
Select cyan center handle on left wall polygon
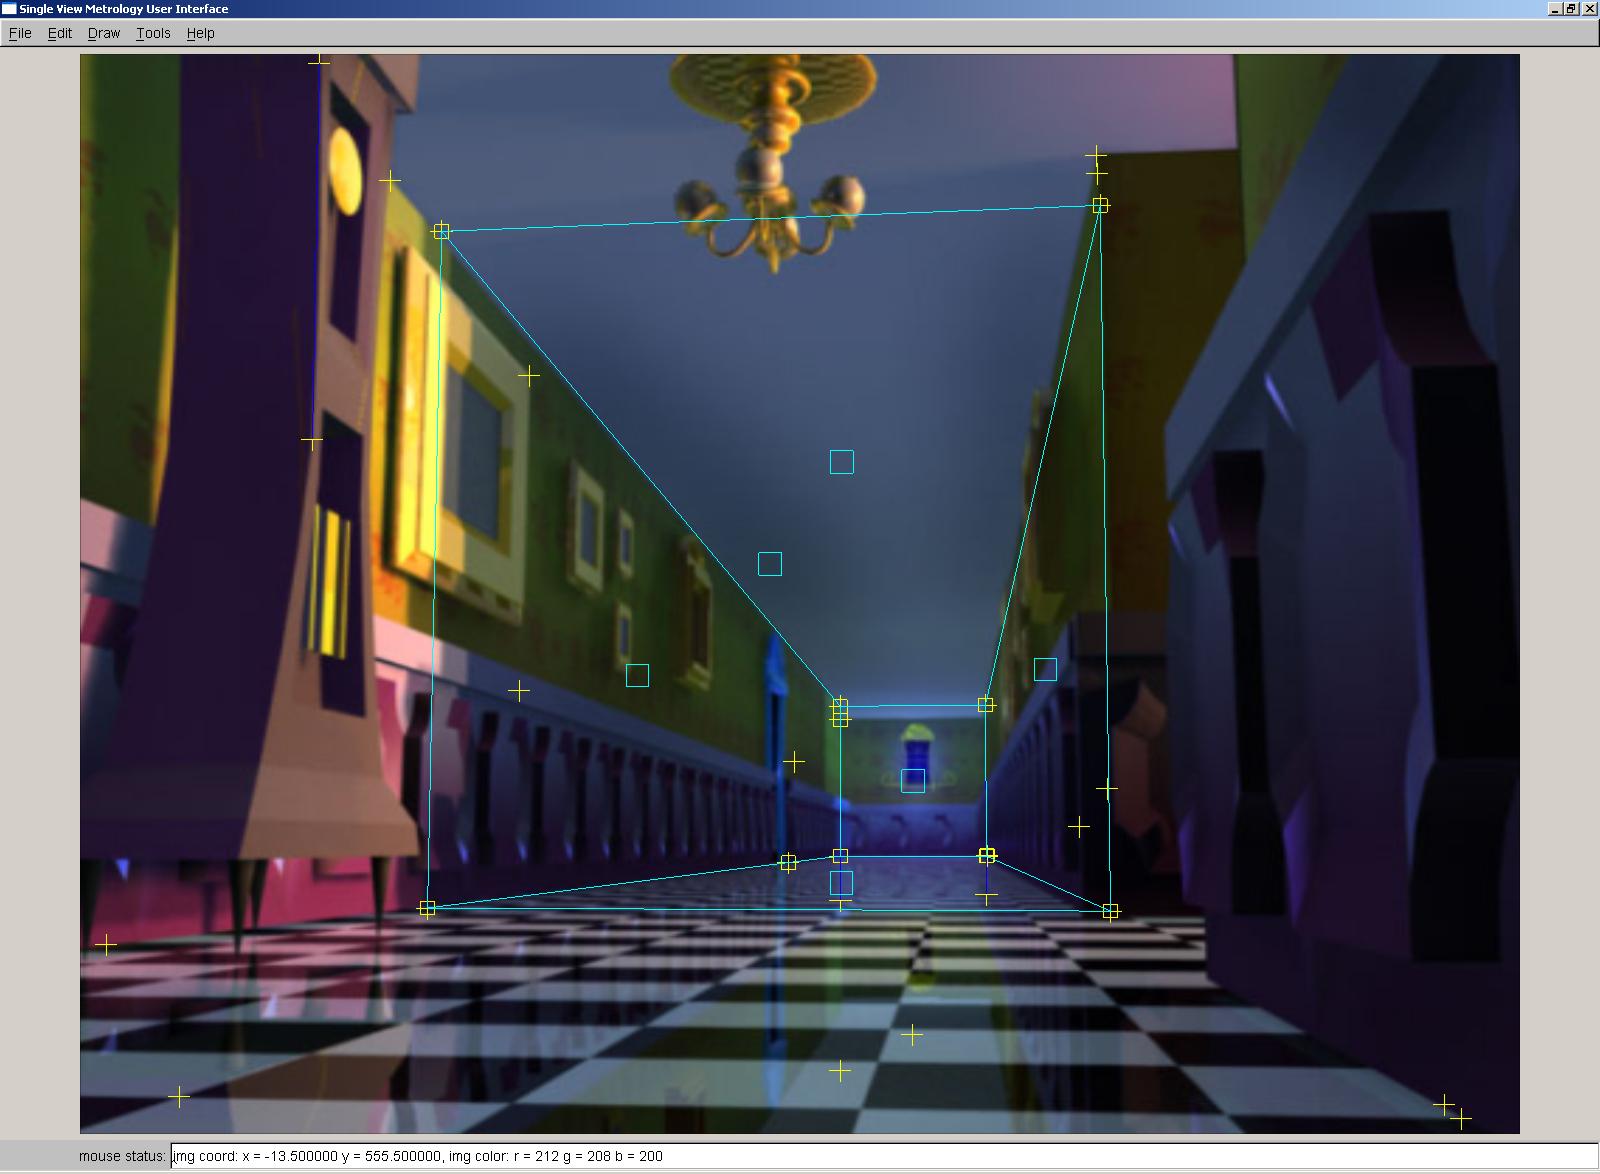pyautogui.click(x=637, y=676)
